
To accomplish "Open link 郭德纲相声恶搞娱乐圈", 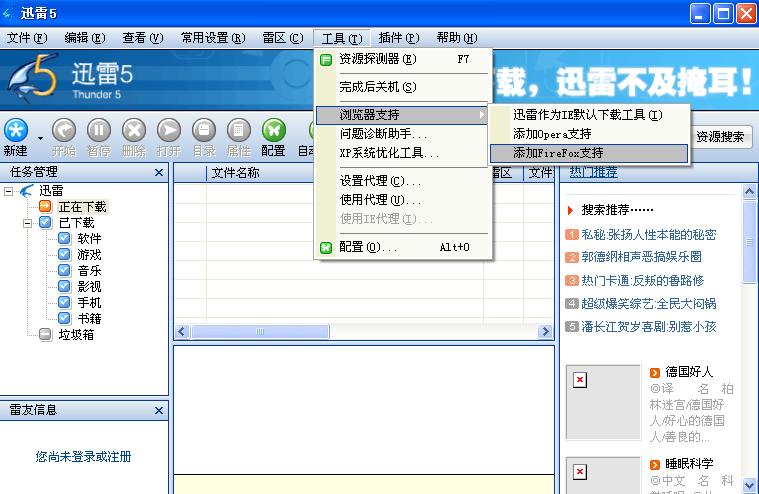I will click(x=641, y=257).
